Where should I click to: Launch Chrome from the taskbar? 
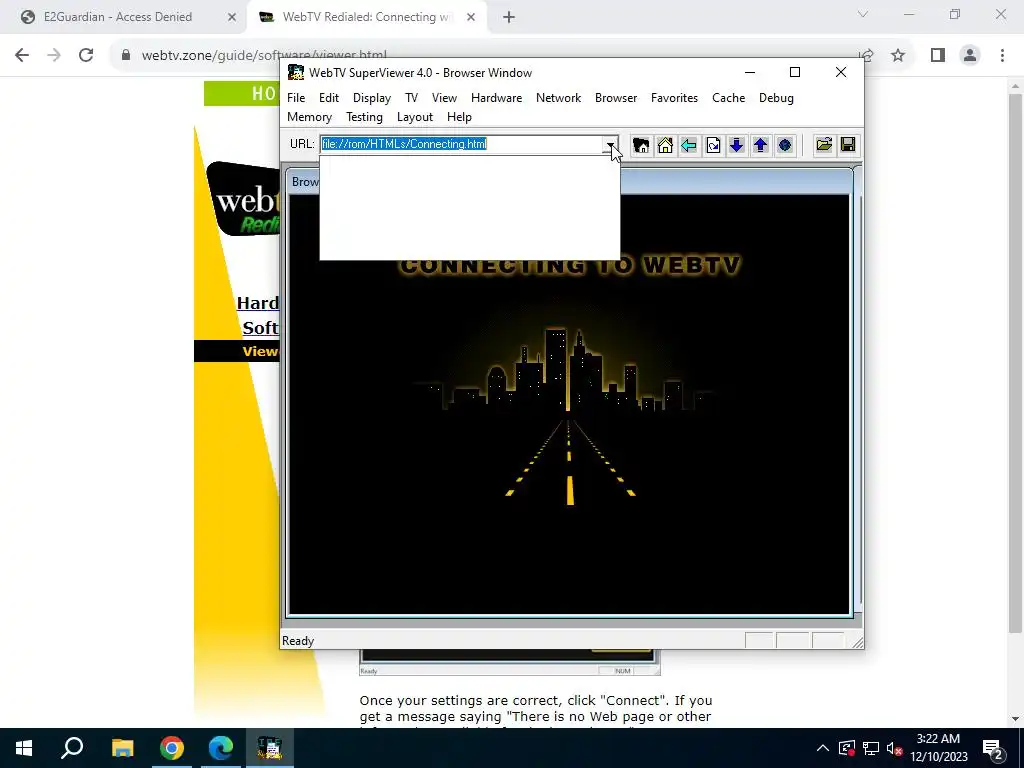point(172,748)
